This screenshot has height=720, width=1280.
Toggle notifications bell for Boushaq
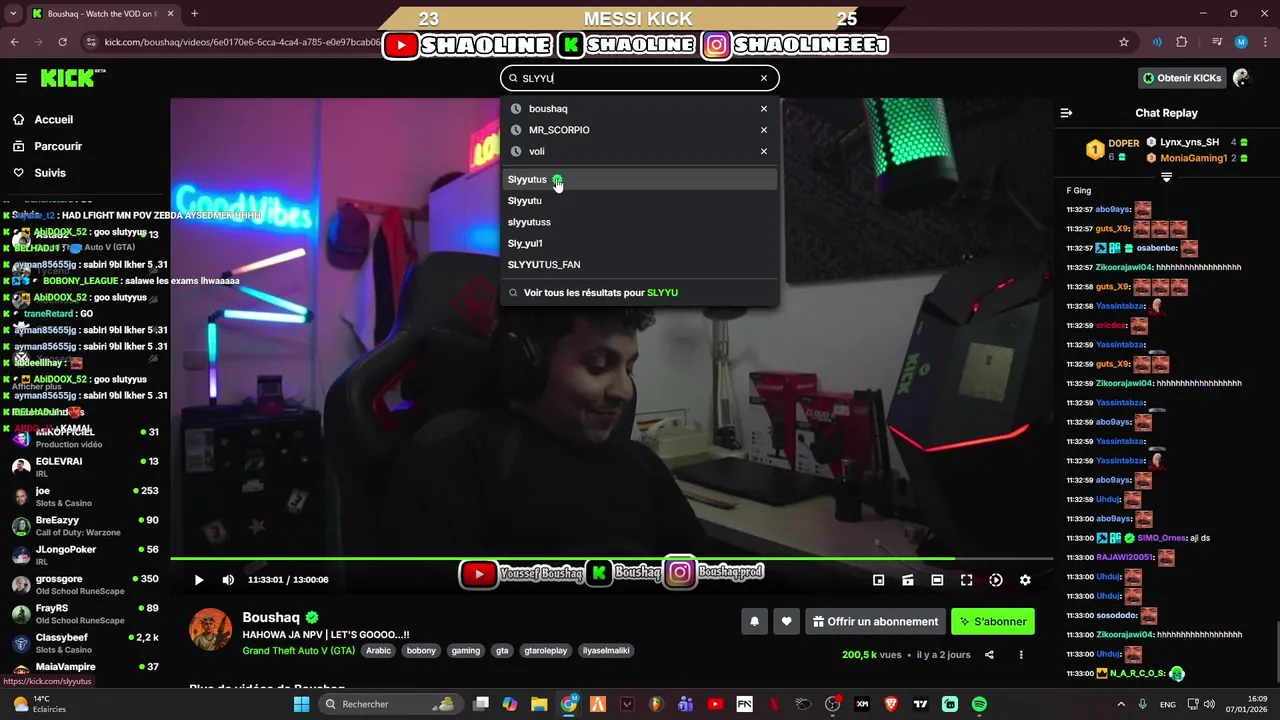(755, 621)
